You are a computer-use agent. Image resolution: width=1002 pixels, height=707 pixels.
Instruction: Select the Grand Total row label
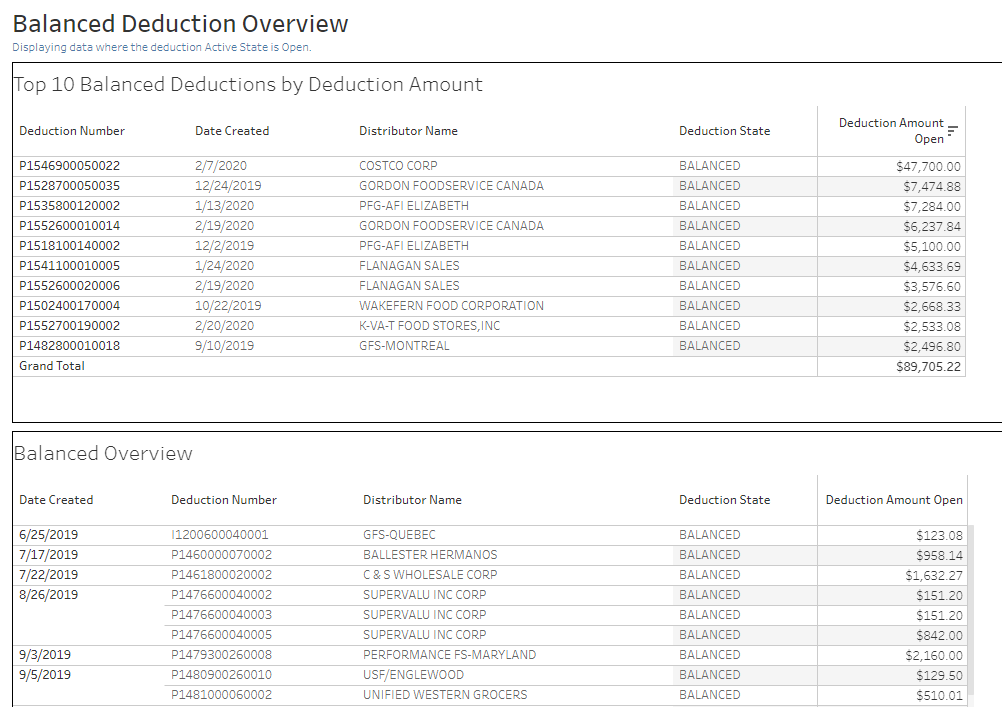coord(52,366)
